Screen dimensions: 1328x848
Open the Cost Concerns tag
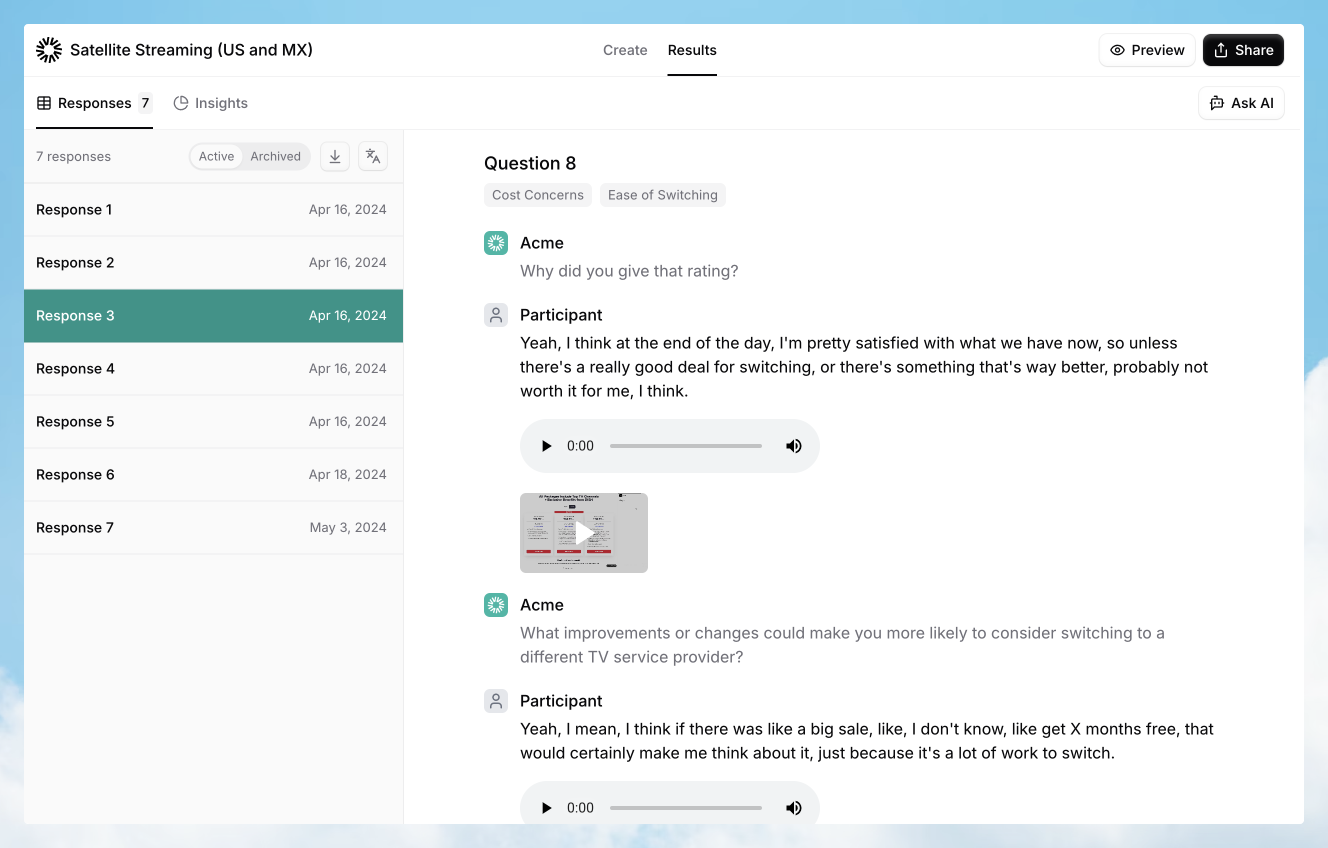coord(537,194)
